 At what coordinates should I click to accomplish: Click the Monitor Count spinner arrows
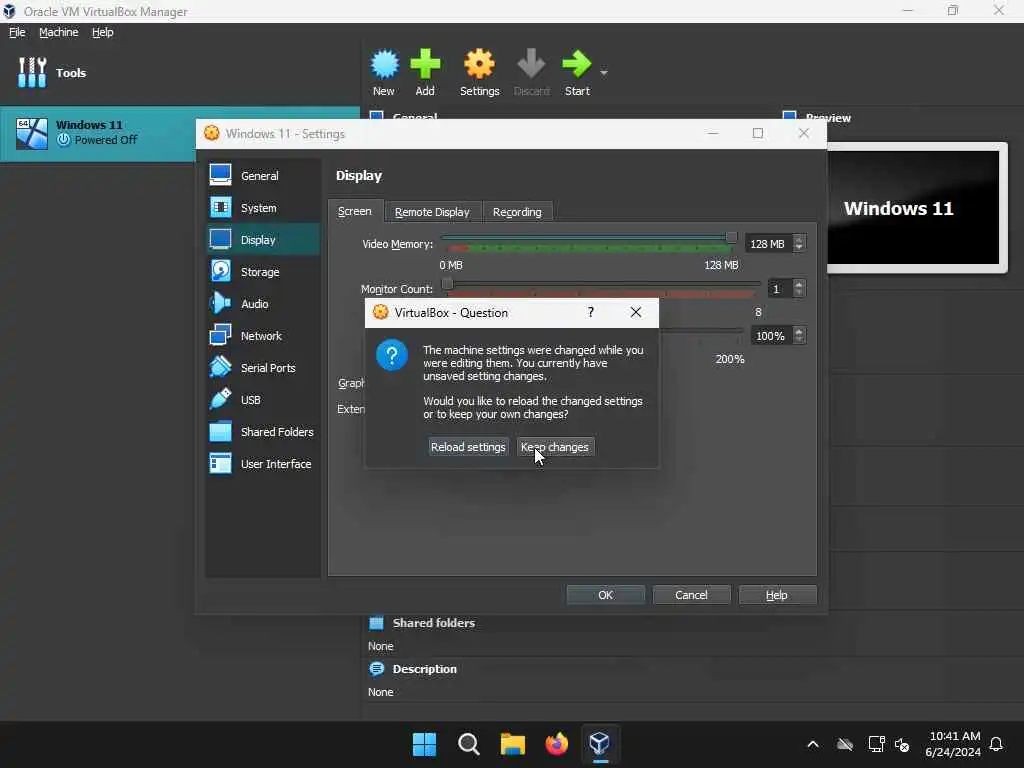tap(799, 289)
